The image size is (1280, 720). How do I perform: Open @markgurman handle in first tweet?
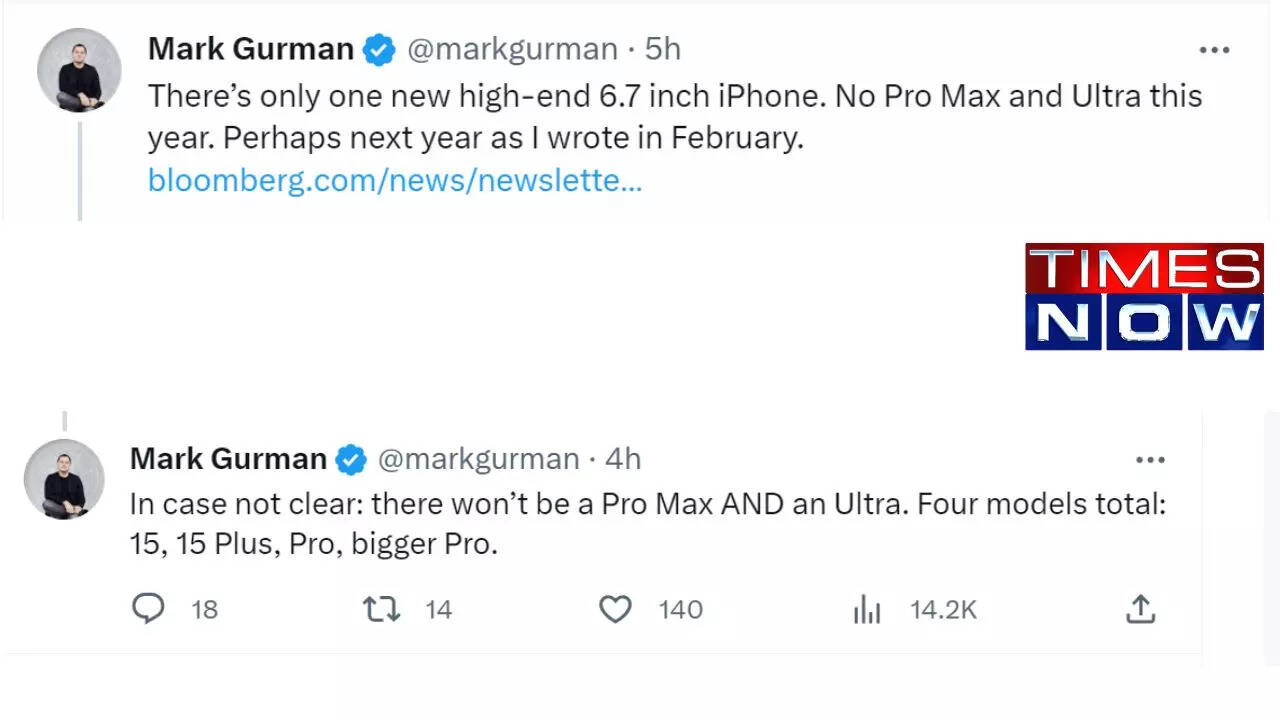click(512, 49)
